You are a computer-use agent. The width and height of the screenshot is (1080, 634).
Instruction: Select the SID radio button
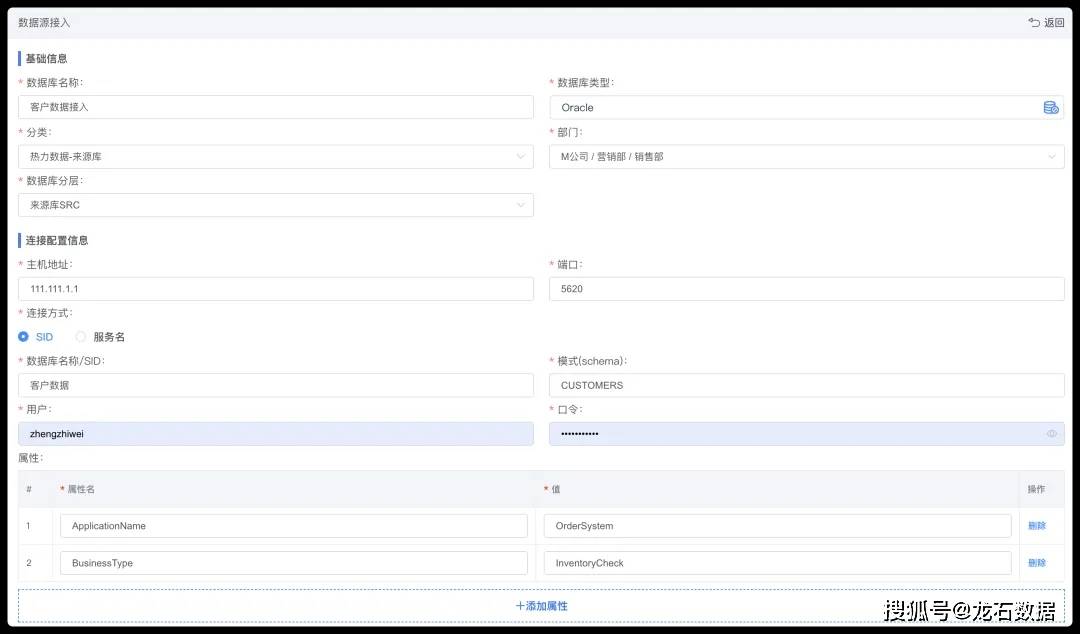(x=24, y=337)
